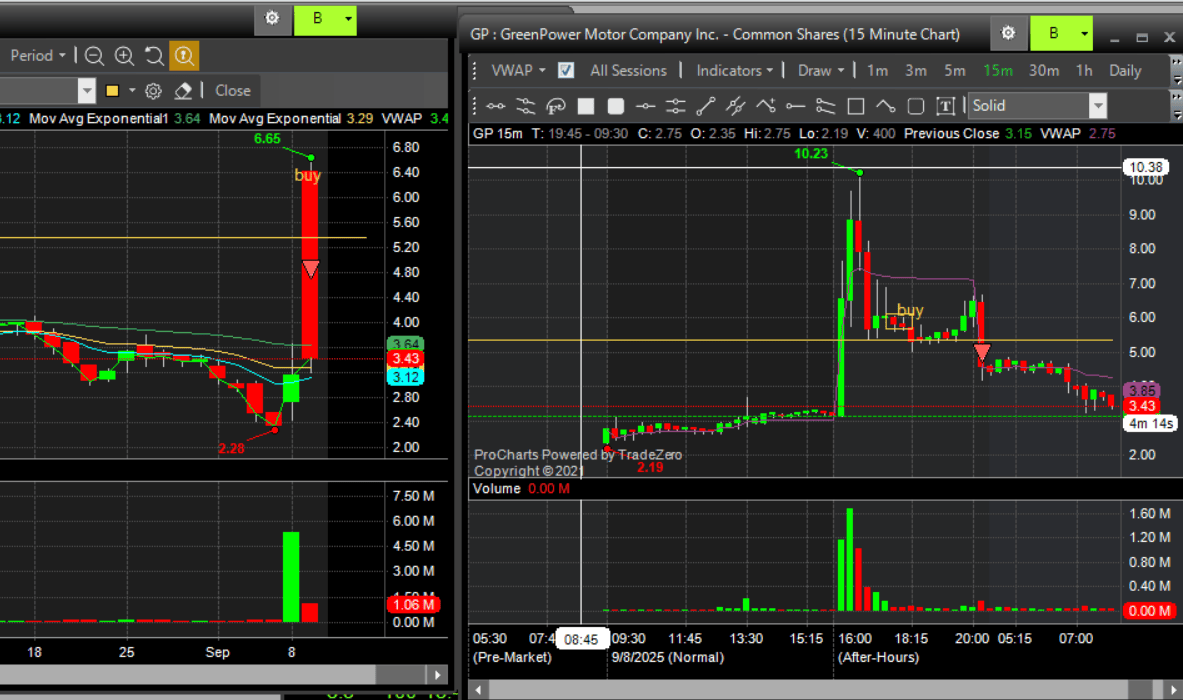Image resolution: width=1183 pixels, height=700 pixels.
Task: Click the Volume 0.00 M indicator label
Action: point(521,489)
